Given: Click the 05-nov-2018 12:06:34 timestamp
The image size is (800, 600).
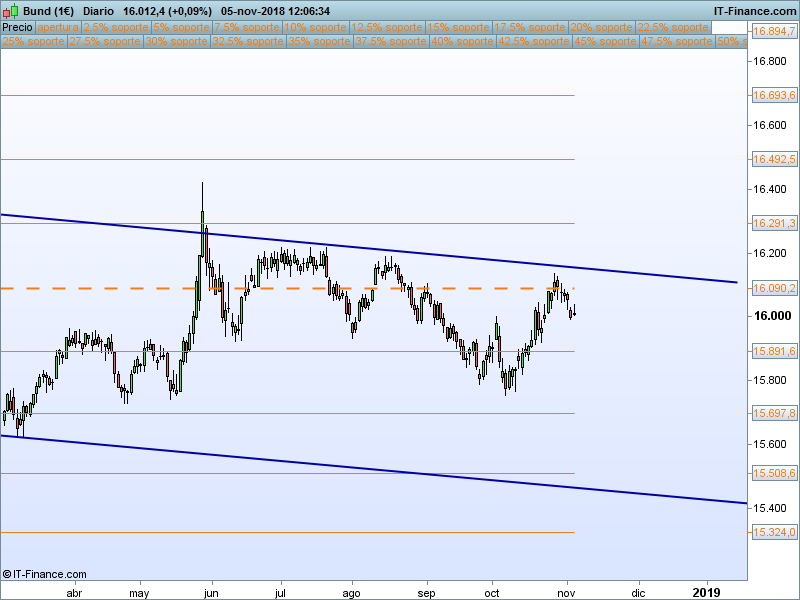Looking at the screenshot, I should coord(276,11).
